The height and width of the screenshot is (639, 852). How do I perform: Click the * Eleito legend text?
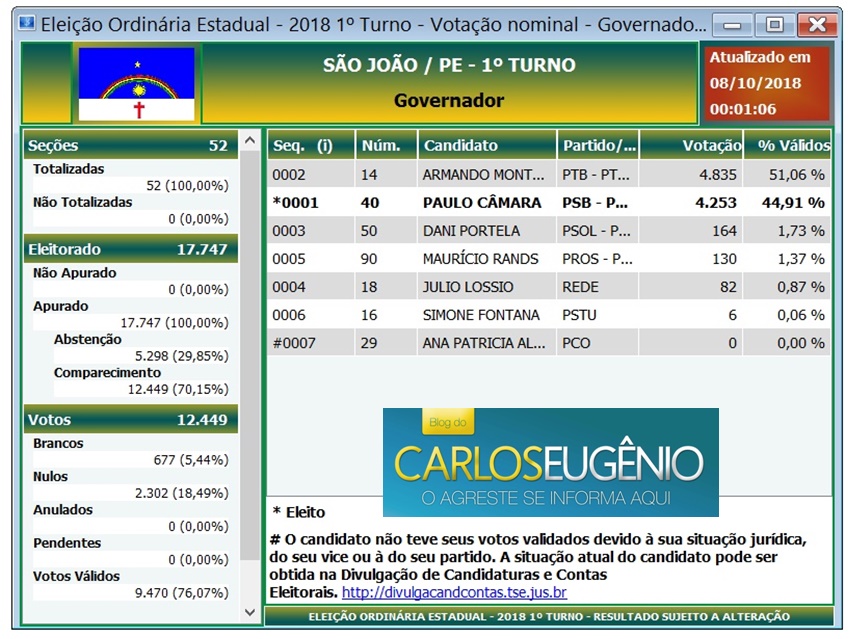pyautogui.click(x=299, y=512)
